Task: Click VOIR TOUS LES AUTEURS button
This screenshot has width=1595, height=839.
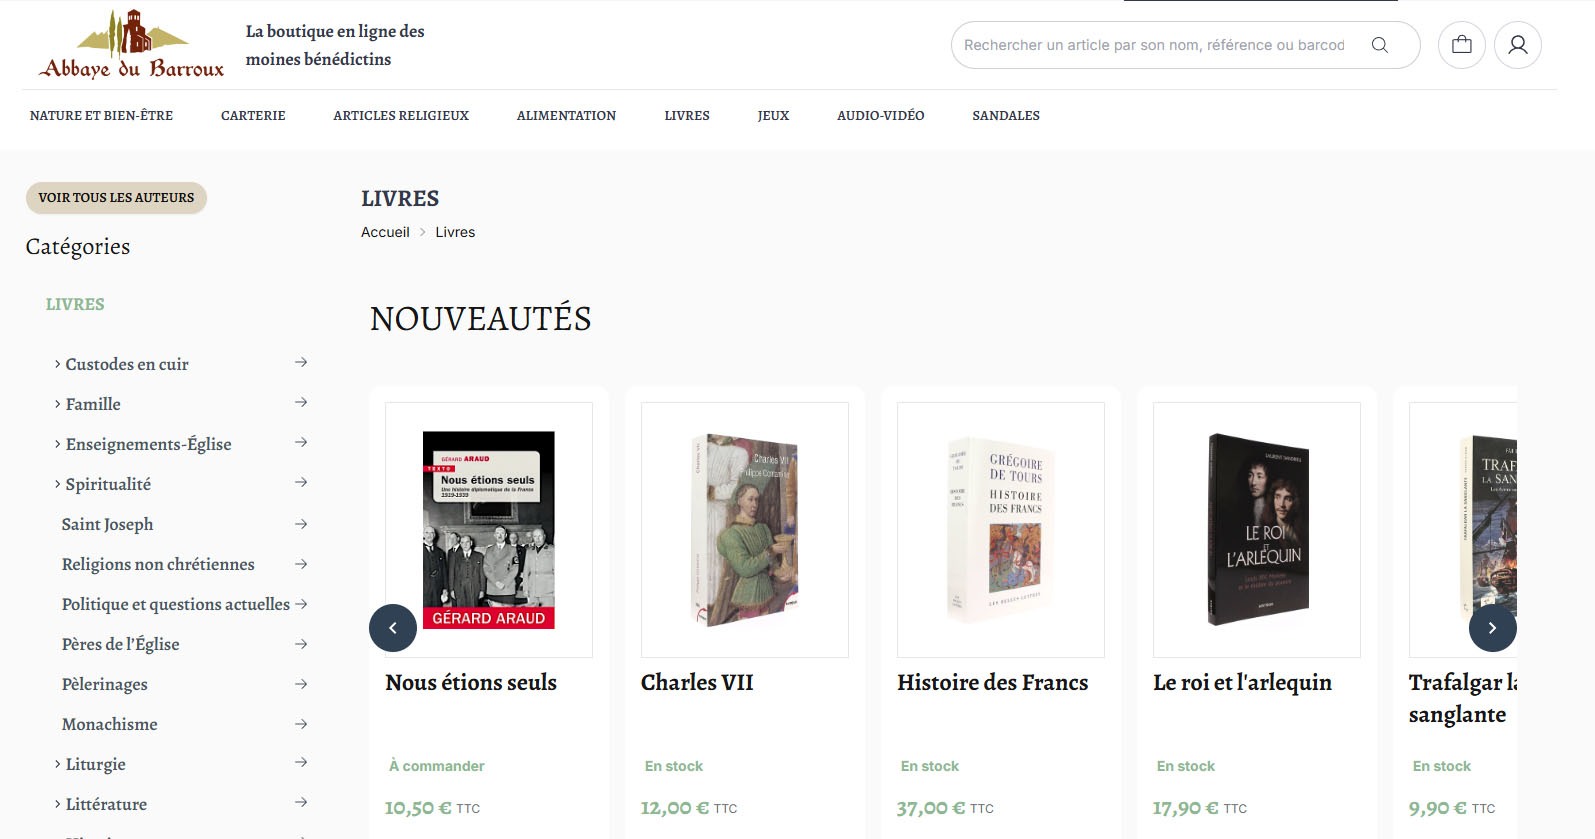Action: click(116, 198)
